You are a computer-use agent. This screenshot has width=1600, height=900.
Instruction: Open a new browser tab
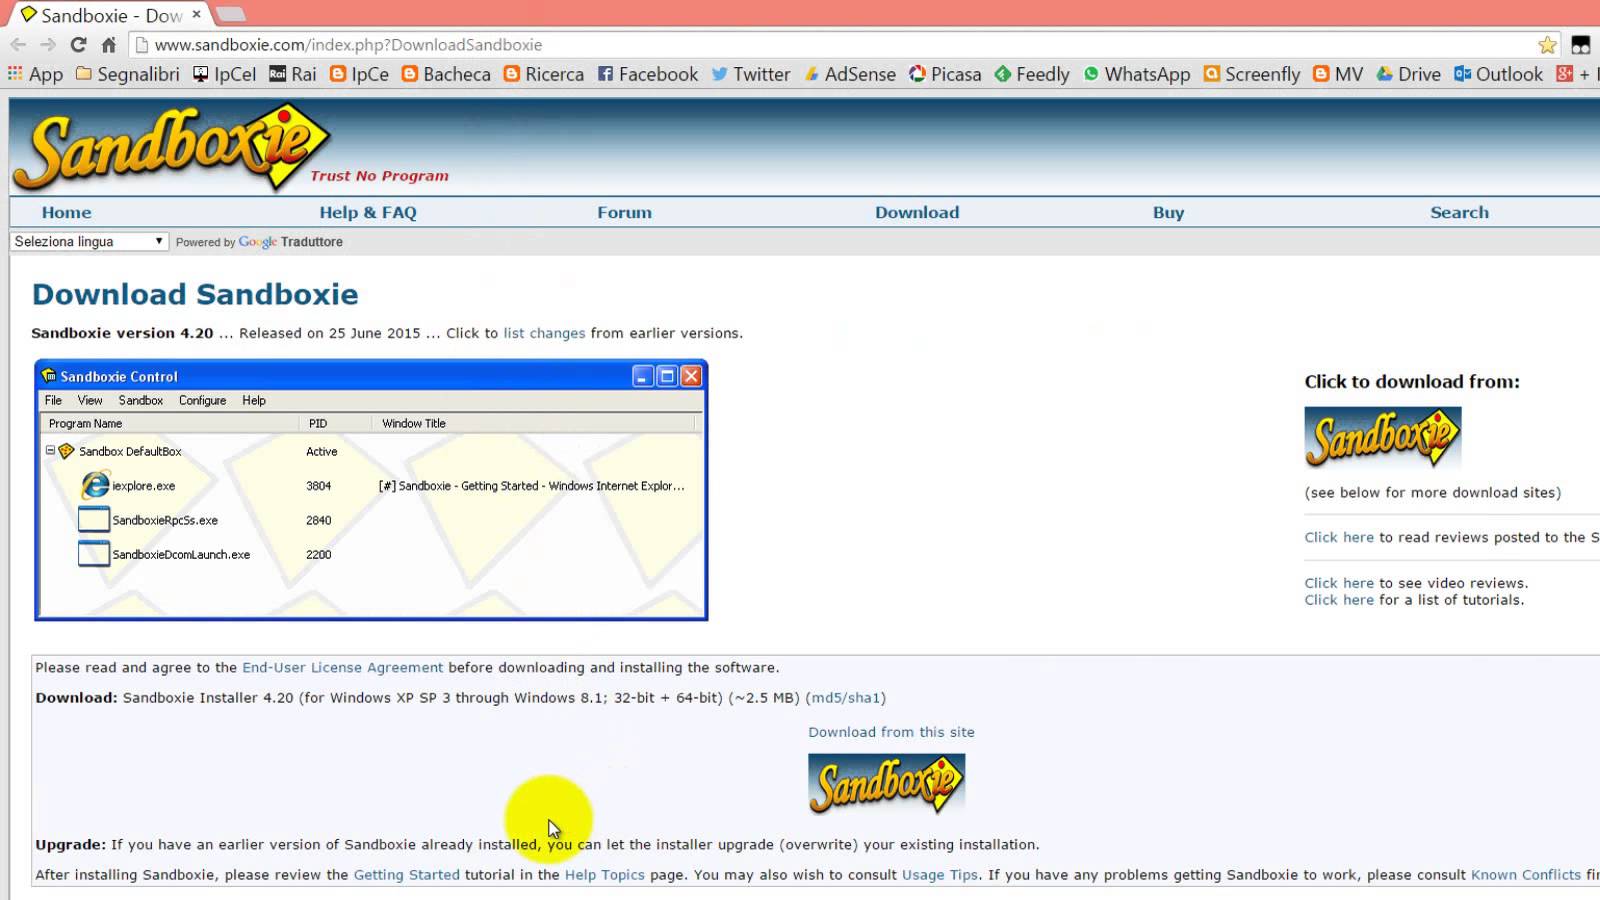click(x=230, y=14)
